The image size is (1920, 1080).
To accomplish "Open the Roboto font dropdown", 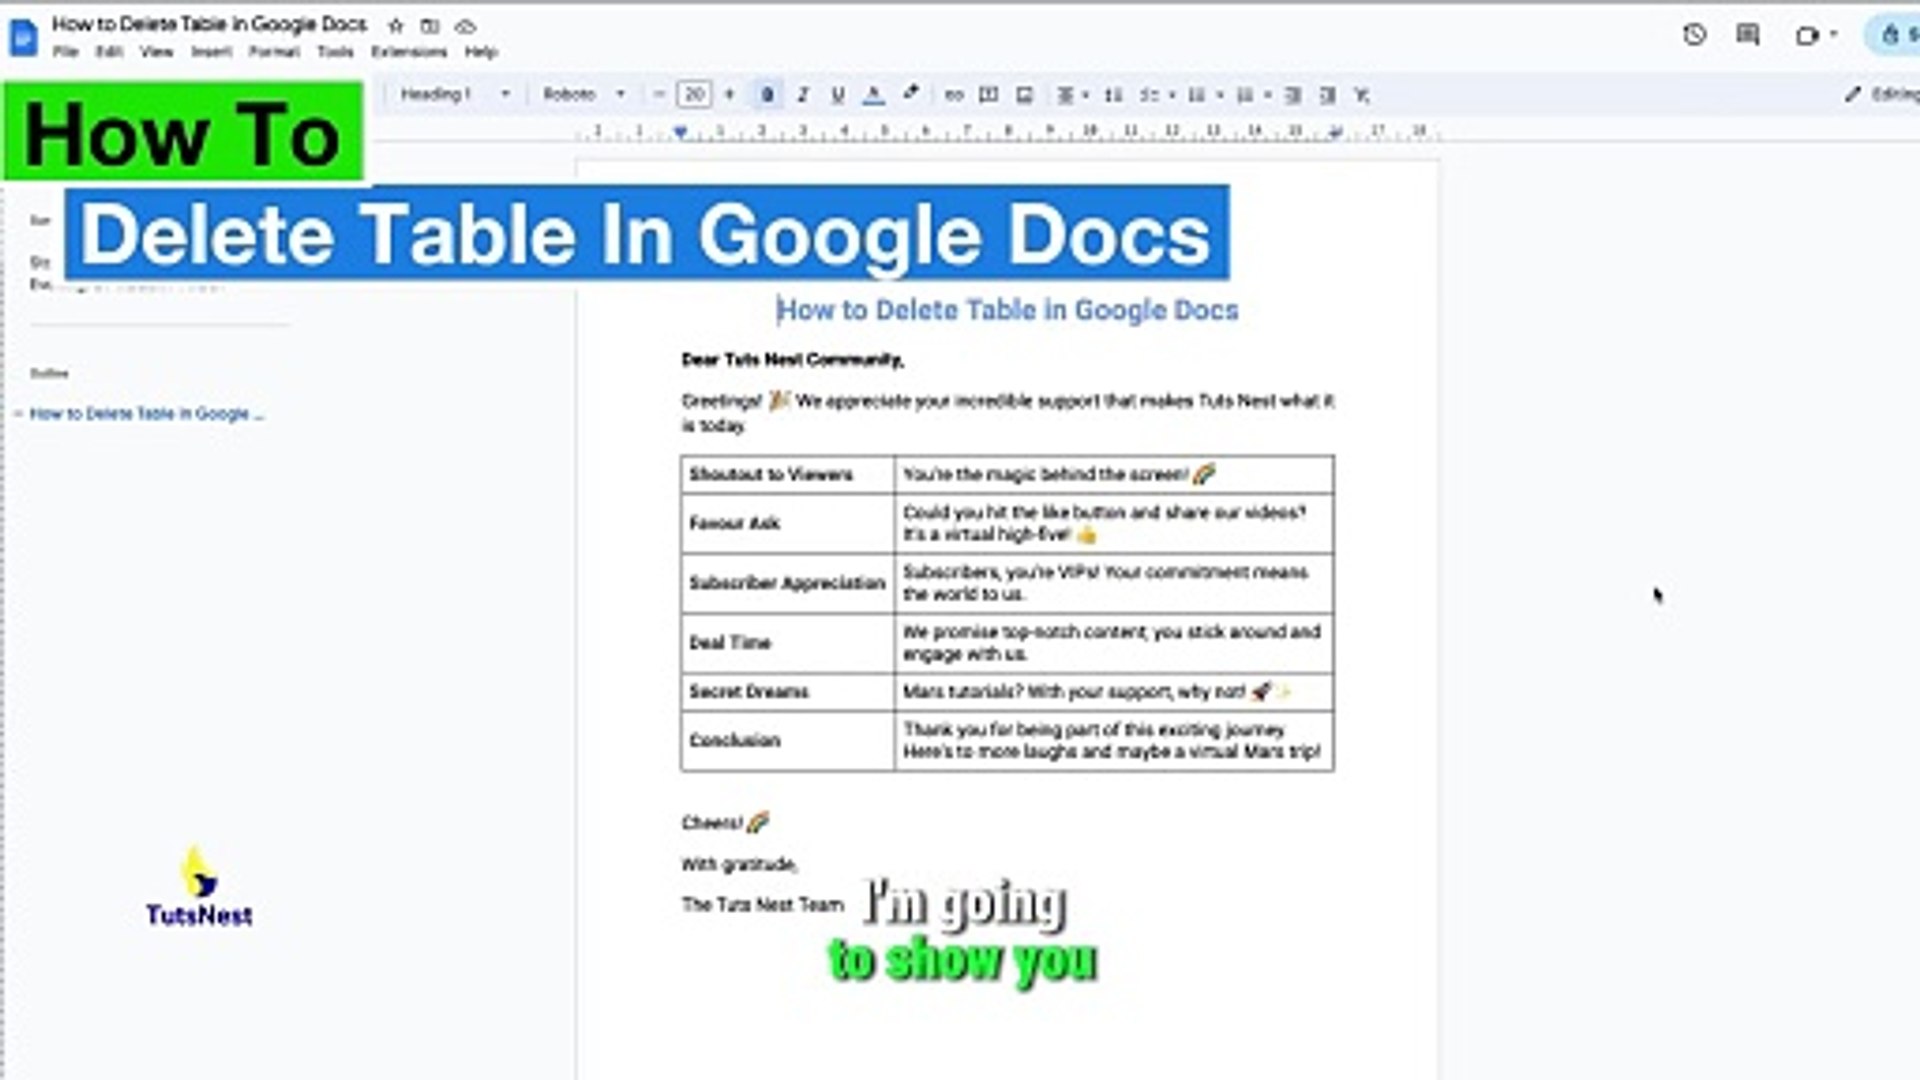I will coord(583,94).
